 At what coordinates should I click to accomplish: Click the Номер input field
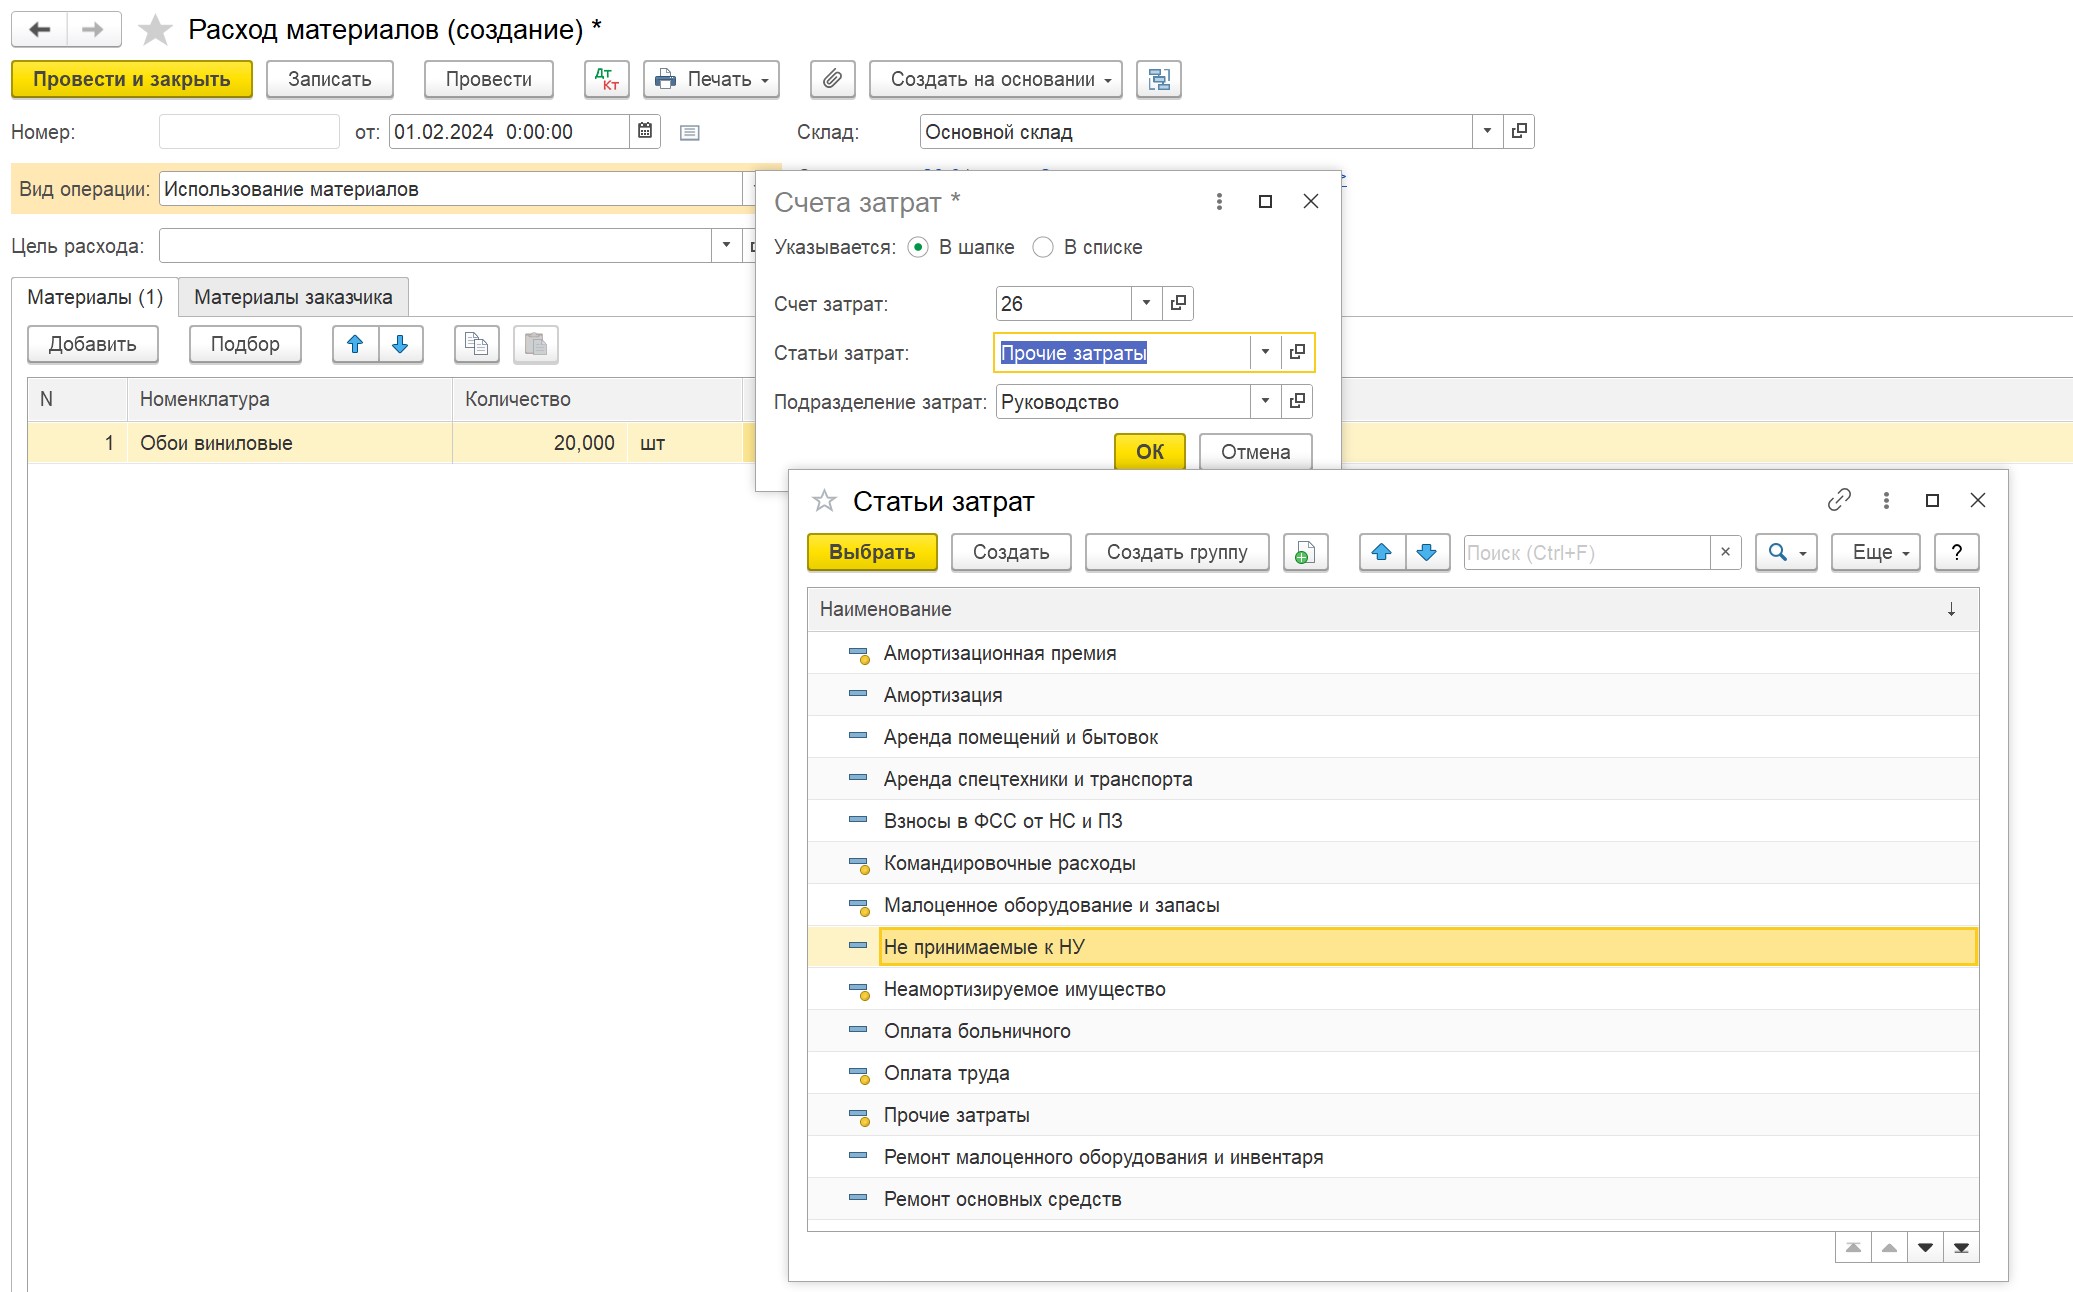coord(249,131)
